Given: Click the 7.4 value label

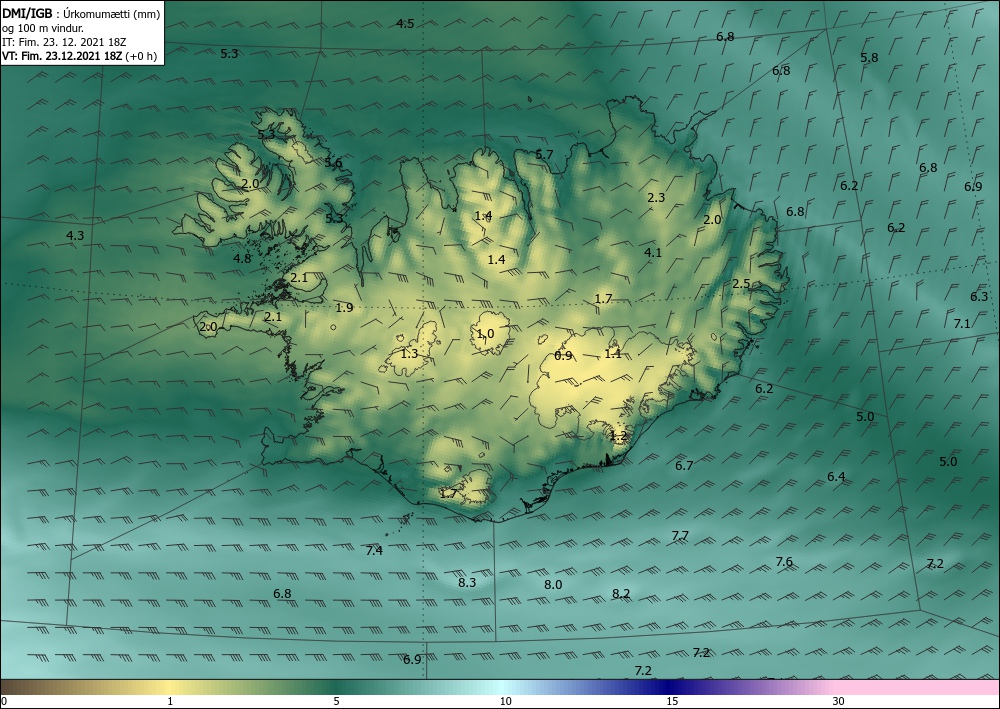Looking at the screenshot, I should pos(374,550).
